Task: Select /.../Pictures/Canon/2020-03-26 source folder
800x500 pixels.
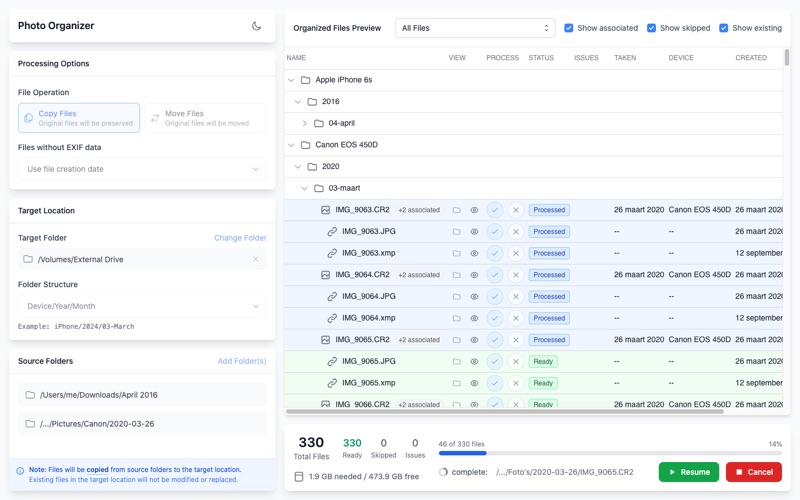Action: point(142,424)
